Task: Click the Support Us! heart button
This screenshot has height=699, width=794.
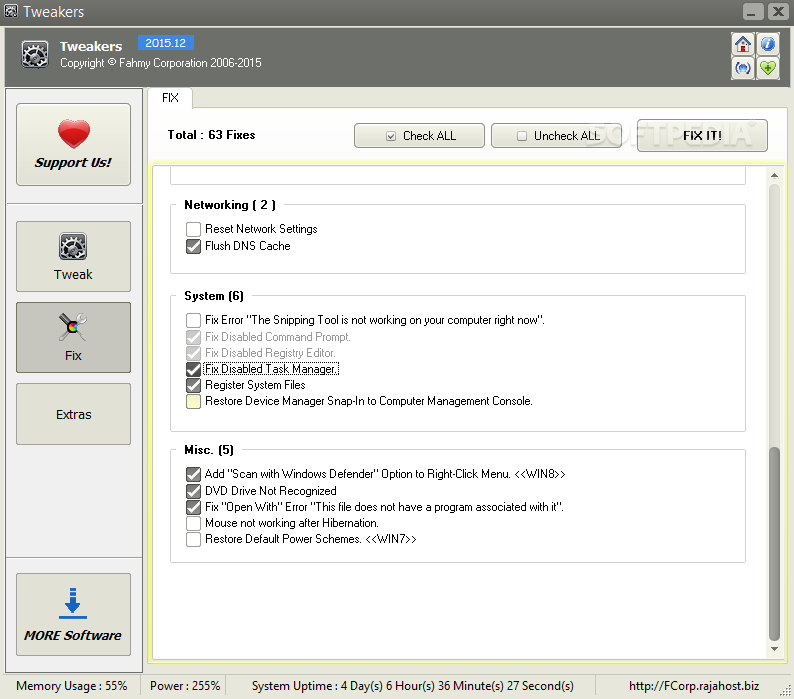Action: [73, 144]
